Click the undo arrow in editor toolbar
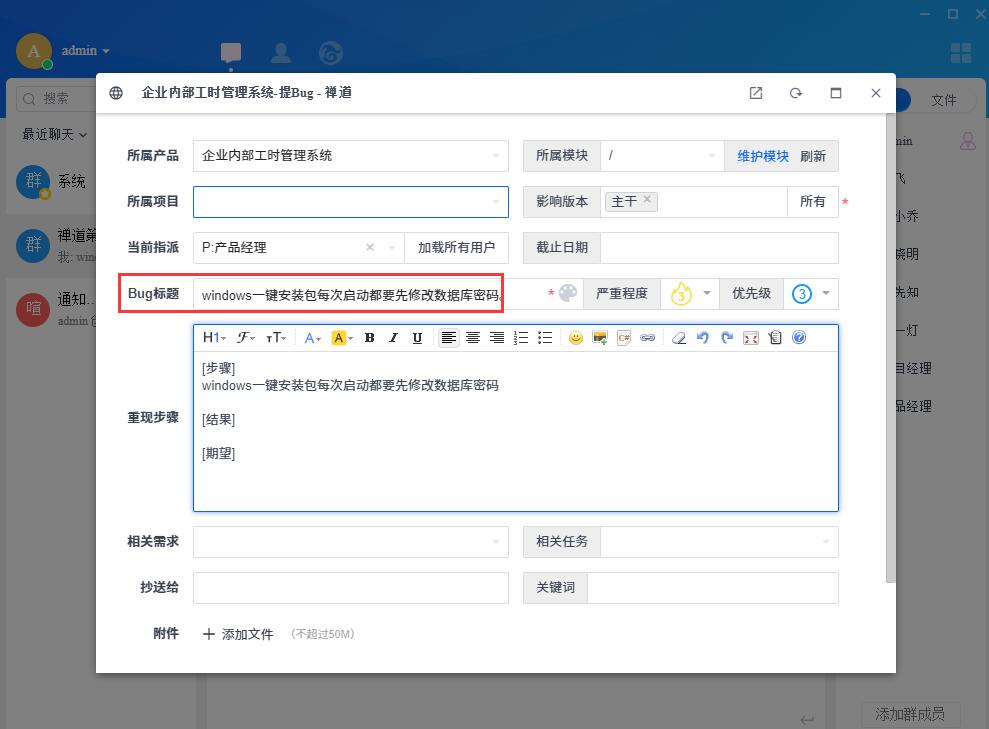Screen dimensions: 989x729 703,338
